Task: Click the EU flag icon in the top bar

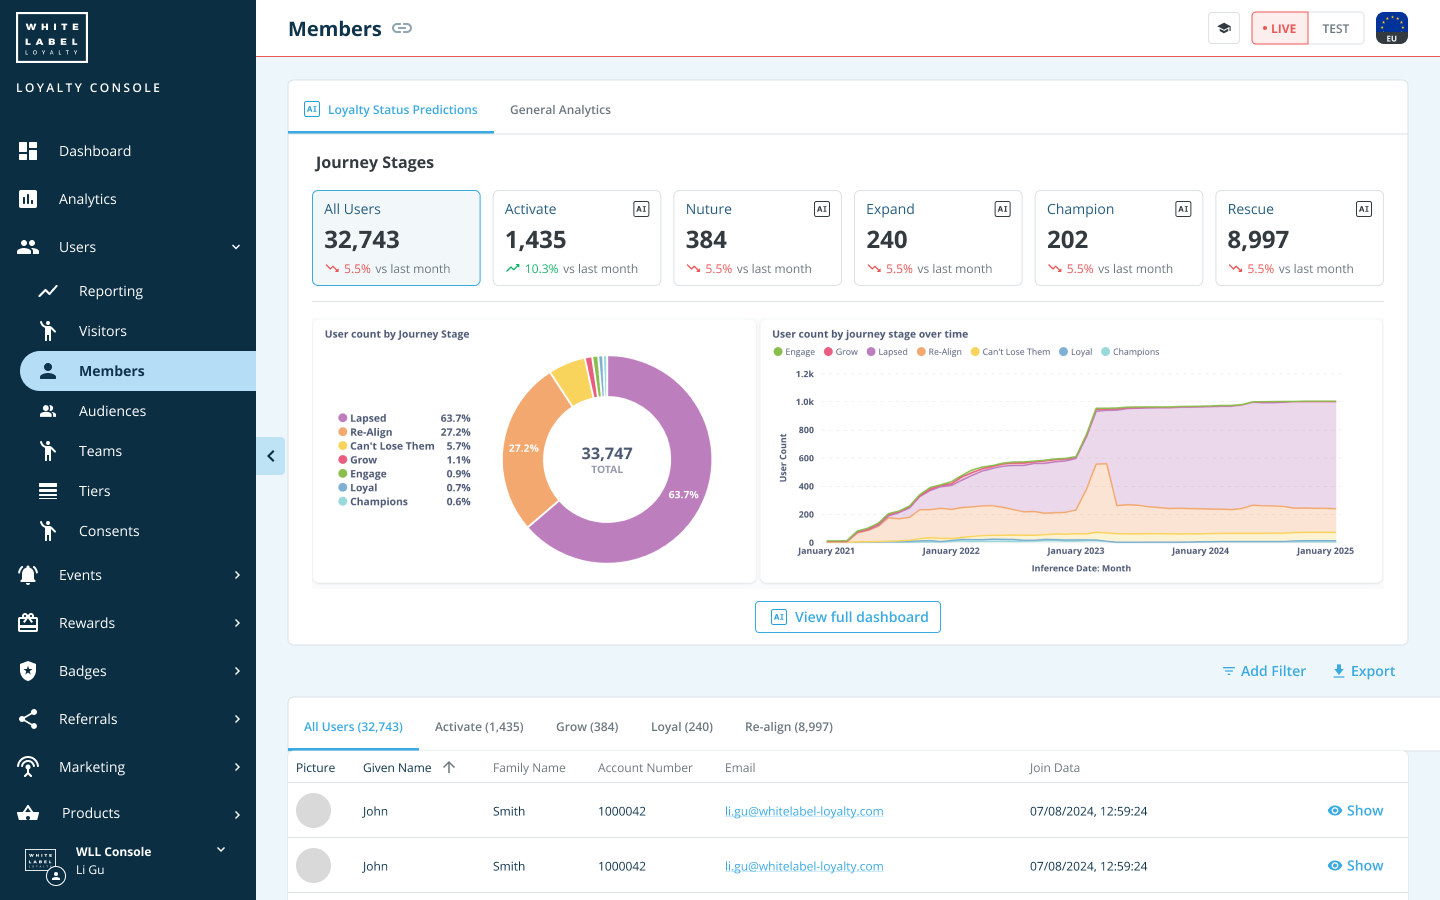Action: pyautogui.click(x=1391, y=28)
